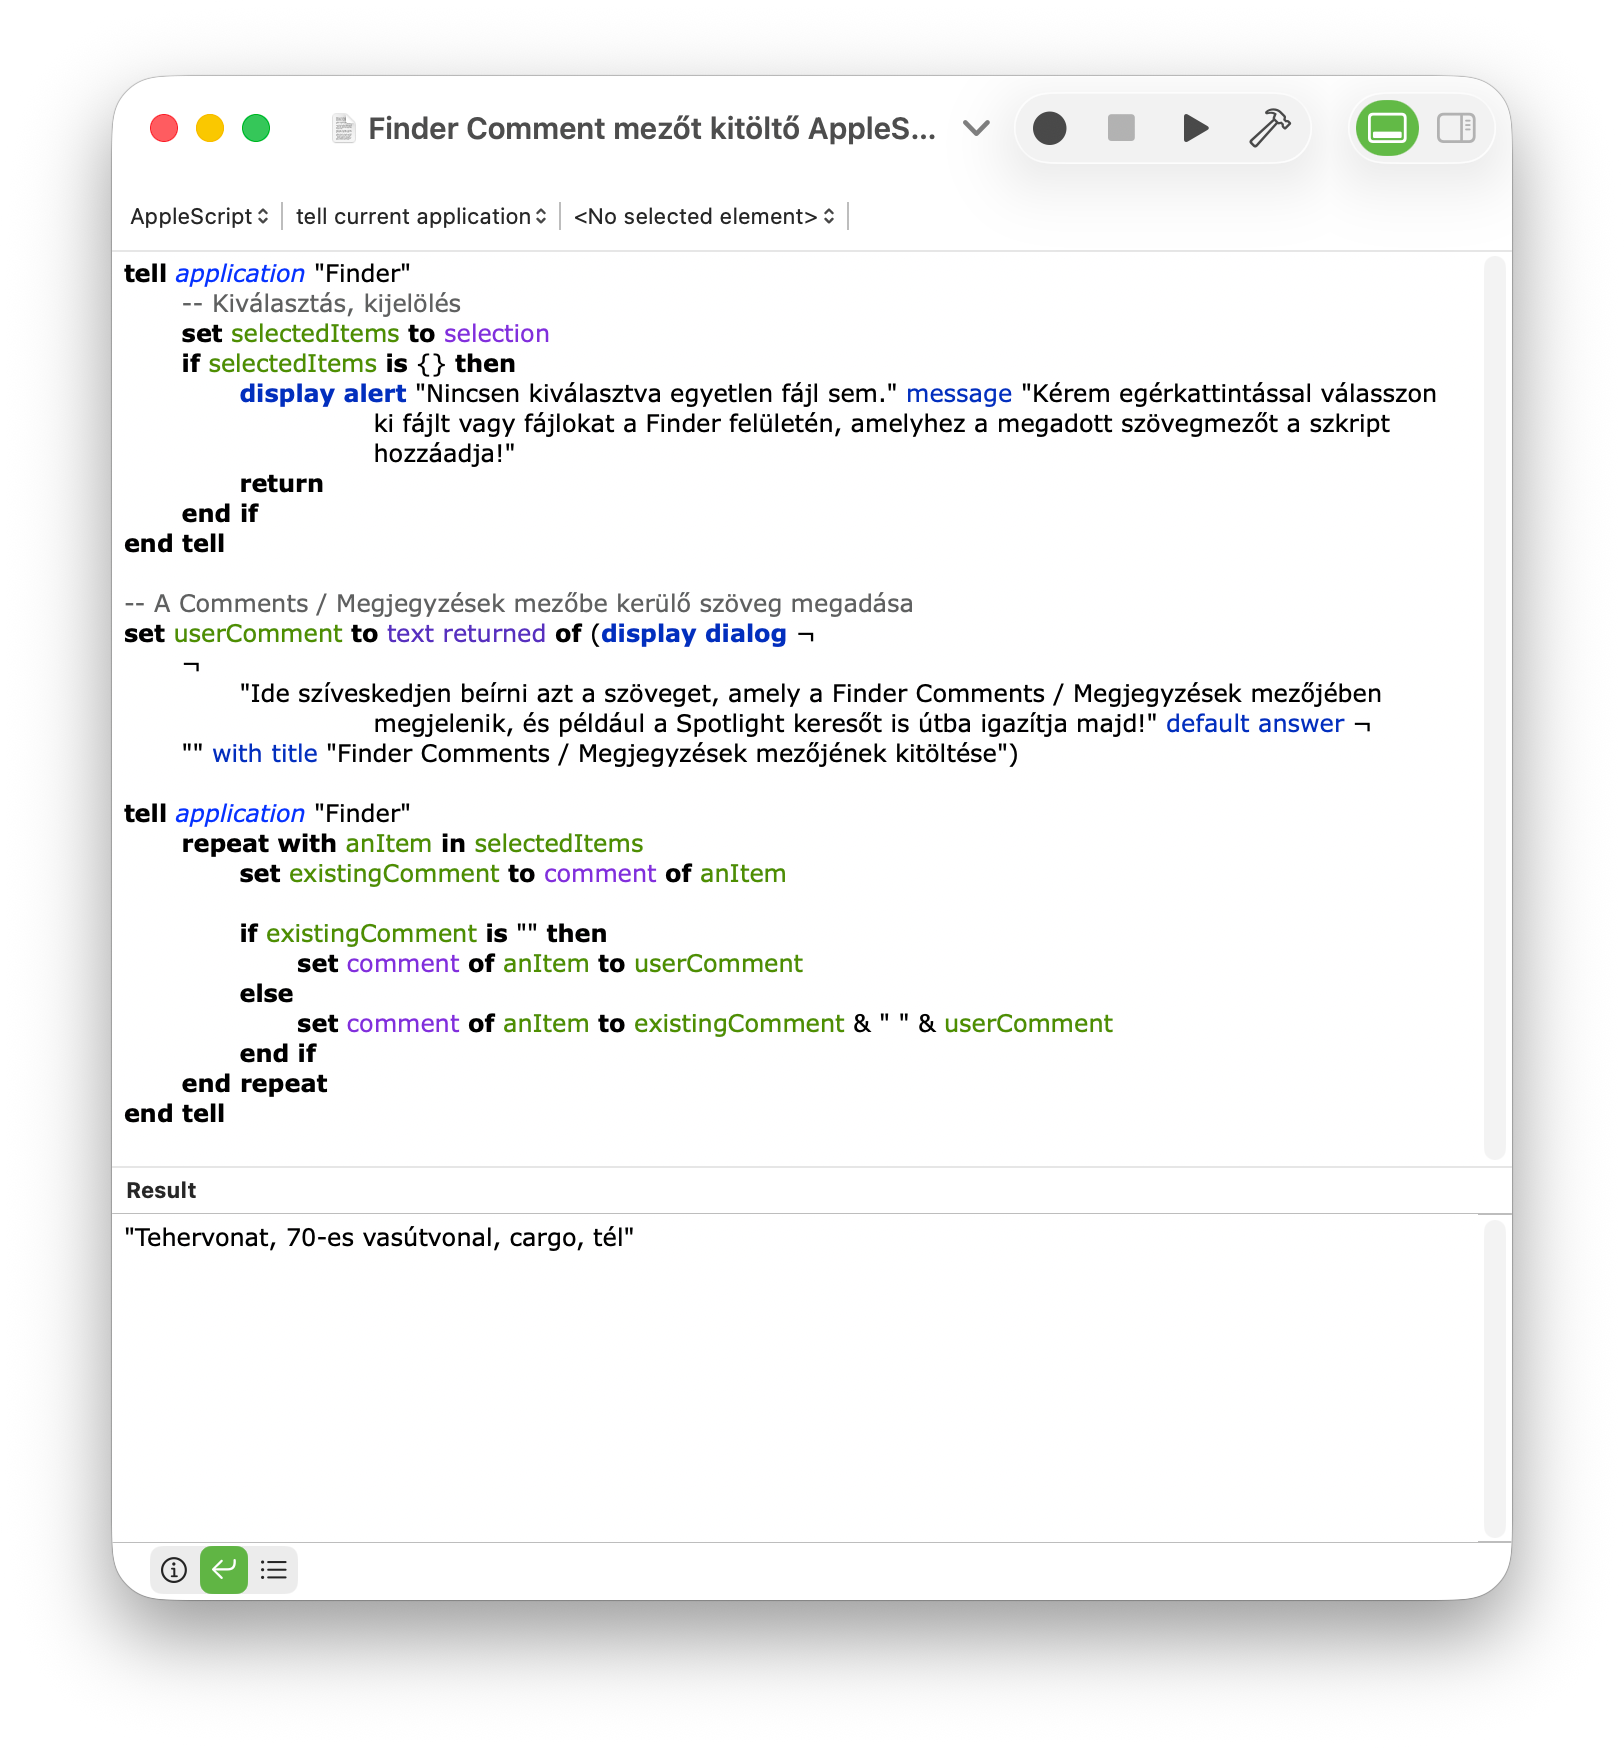Viewport: 1624px width, 1748px height.
Task: Show the event log list tab
Action: (x=273, y=1570)
